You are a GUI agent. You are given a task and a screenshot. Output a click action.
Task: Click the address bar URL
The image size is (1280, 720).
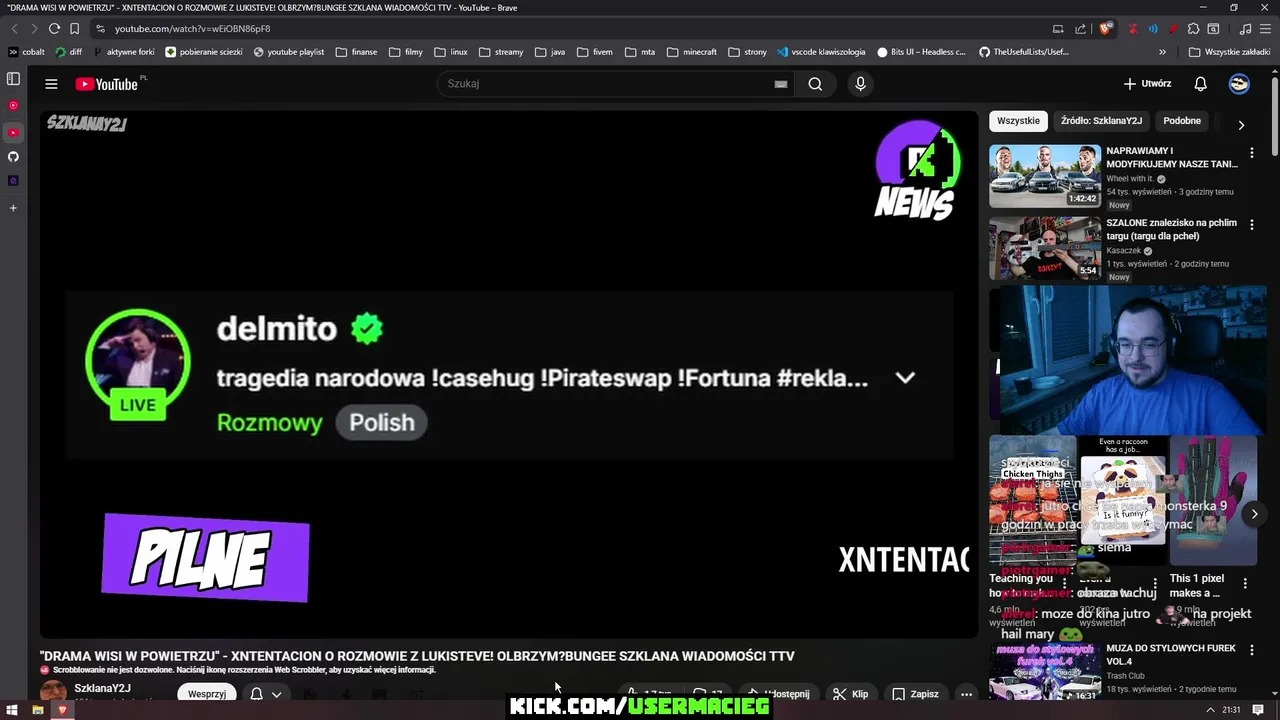(x=192, y=29)
